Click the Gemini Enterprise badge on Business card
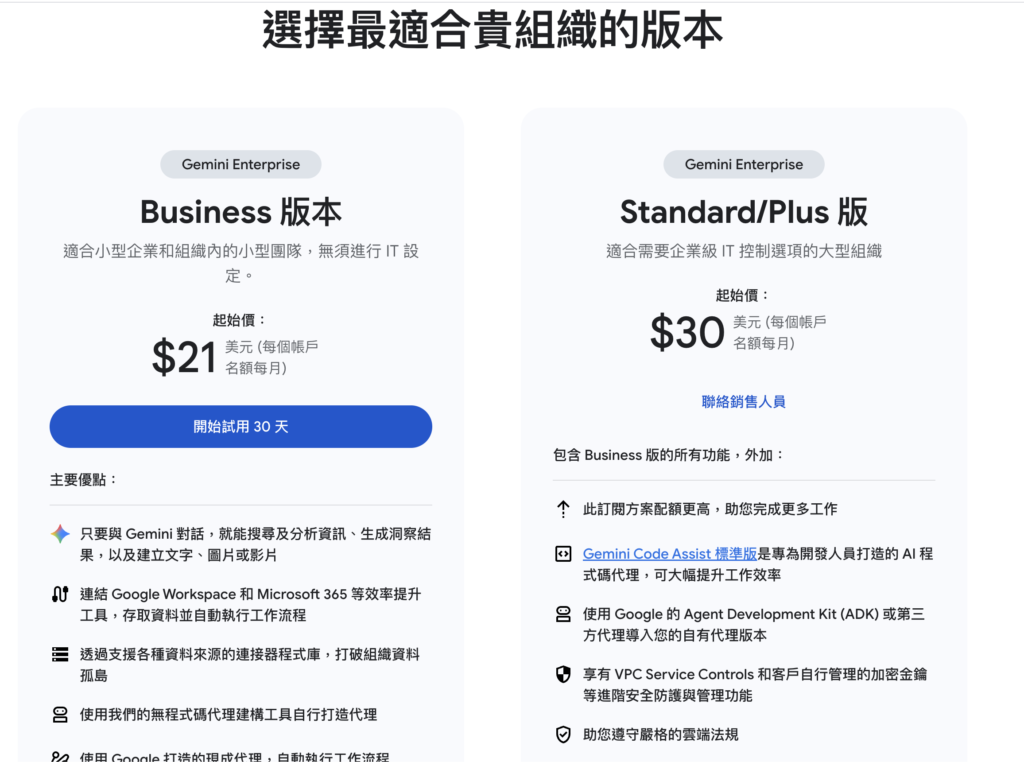 [240, 164]
